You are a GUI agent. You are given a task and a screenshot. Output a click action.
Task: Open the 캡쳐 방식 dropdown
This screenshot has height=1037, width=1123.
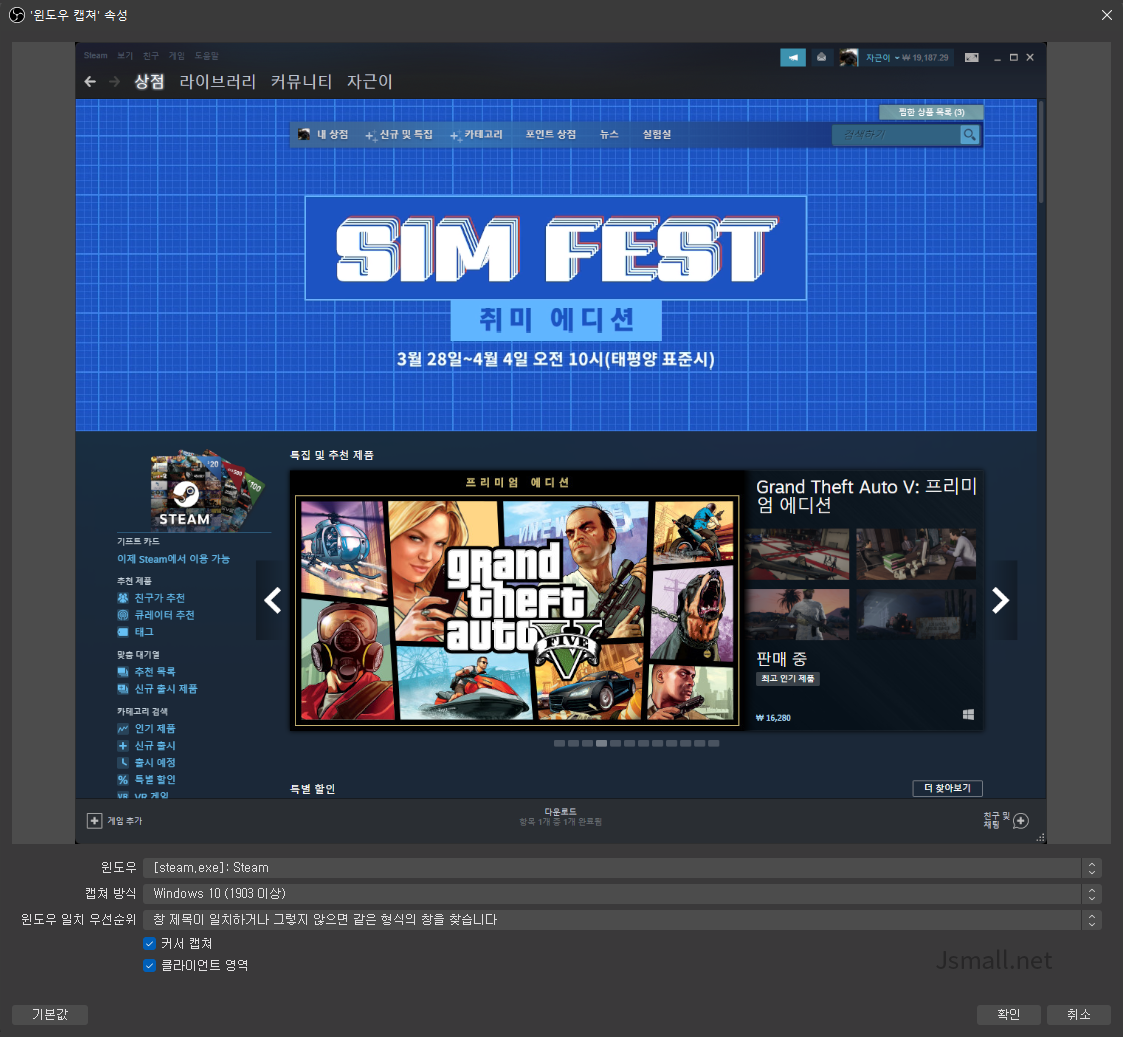(622, 894)
